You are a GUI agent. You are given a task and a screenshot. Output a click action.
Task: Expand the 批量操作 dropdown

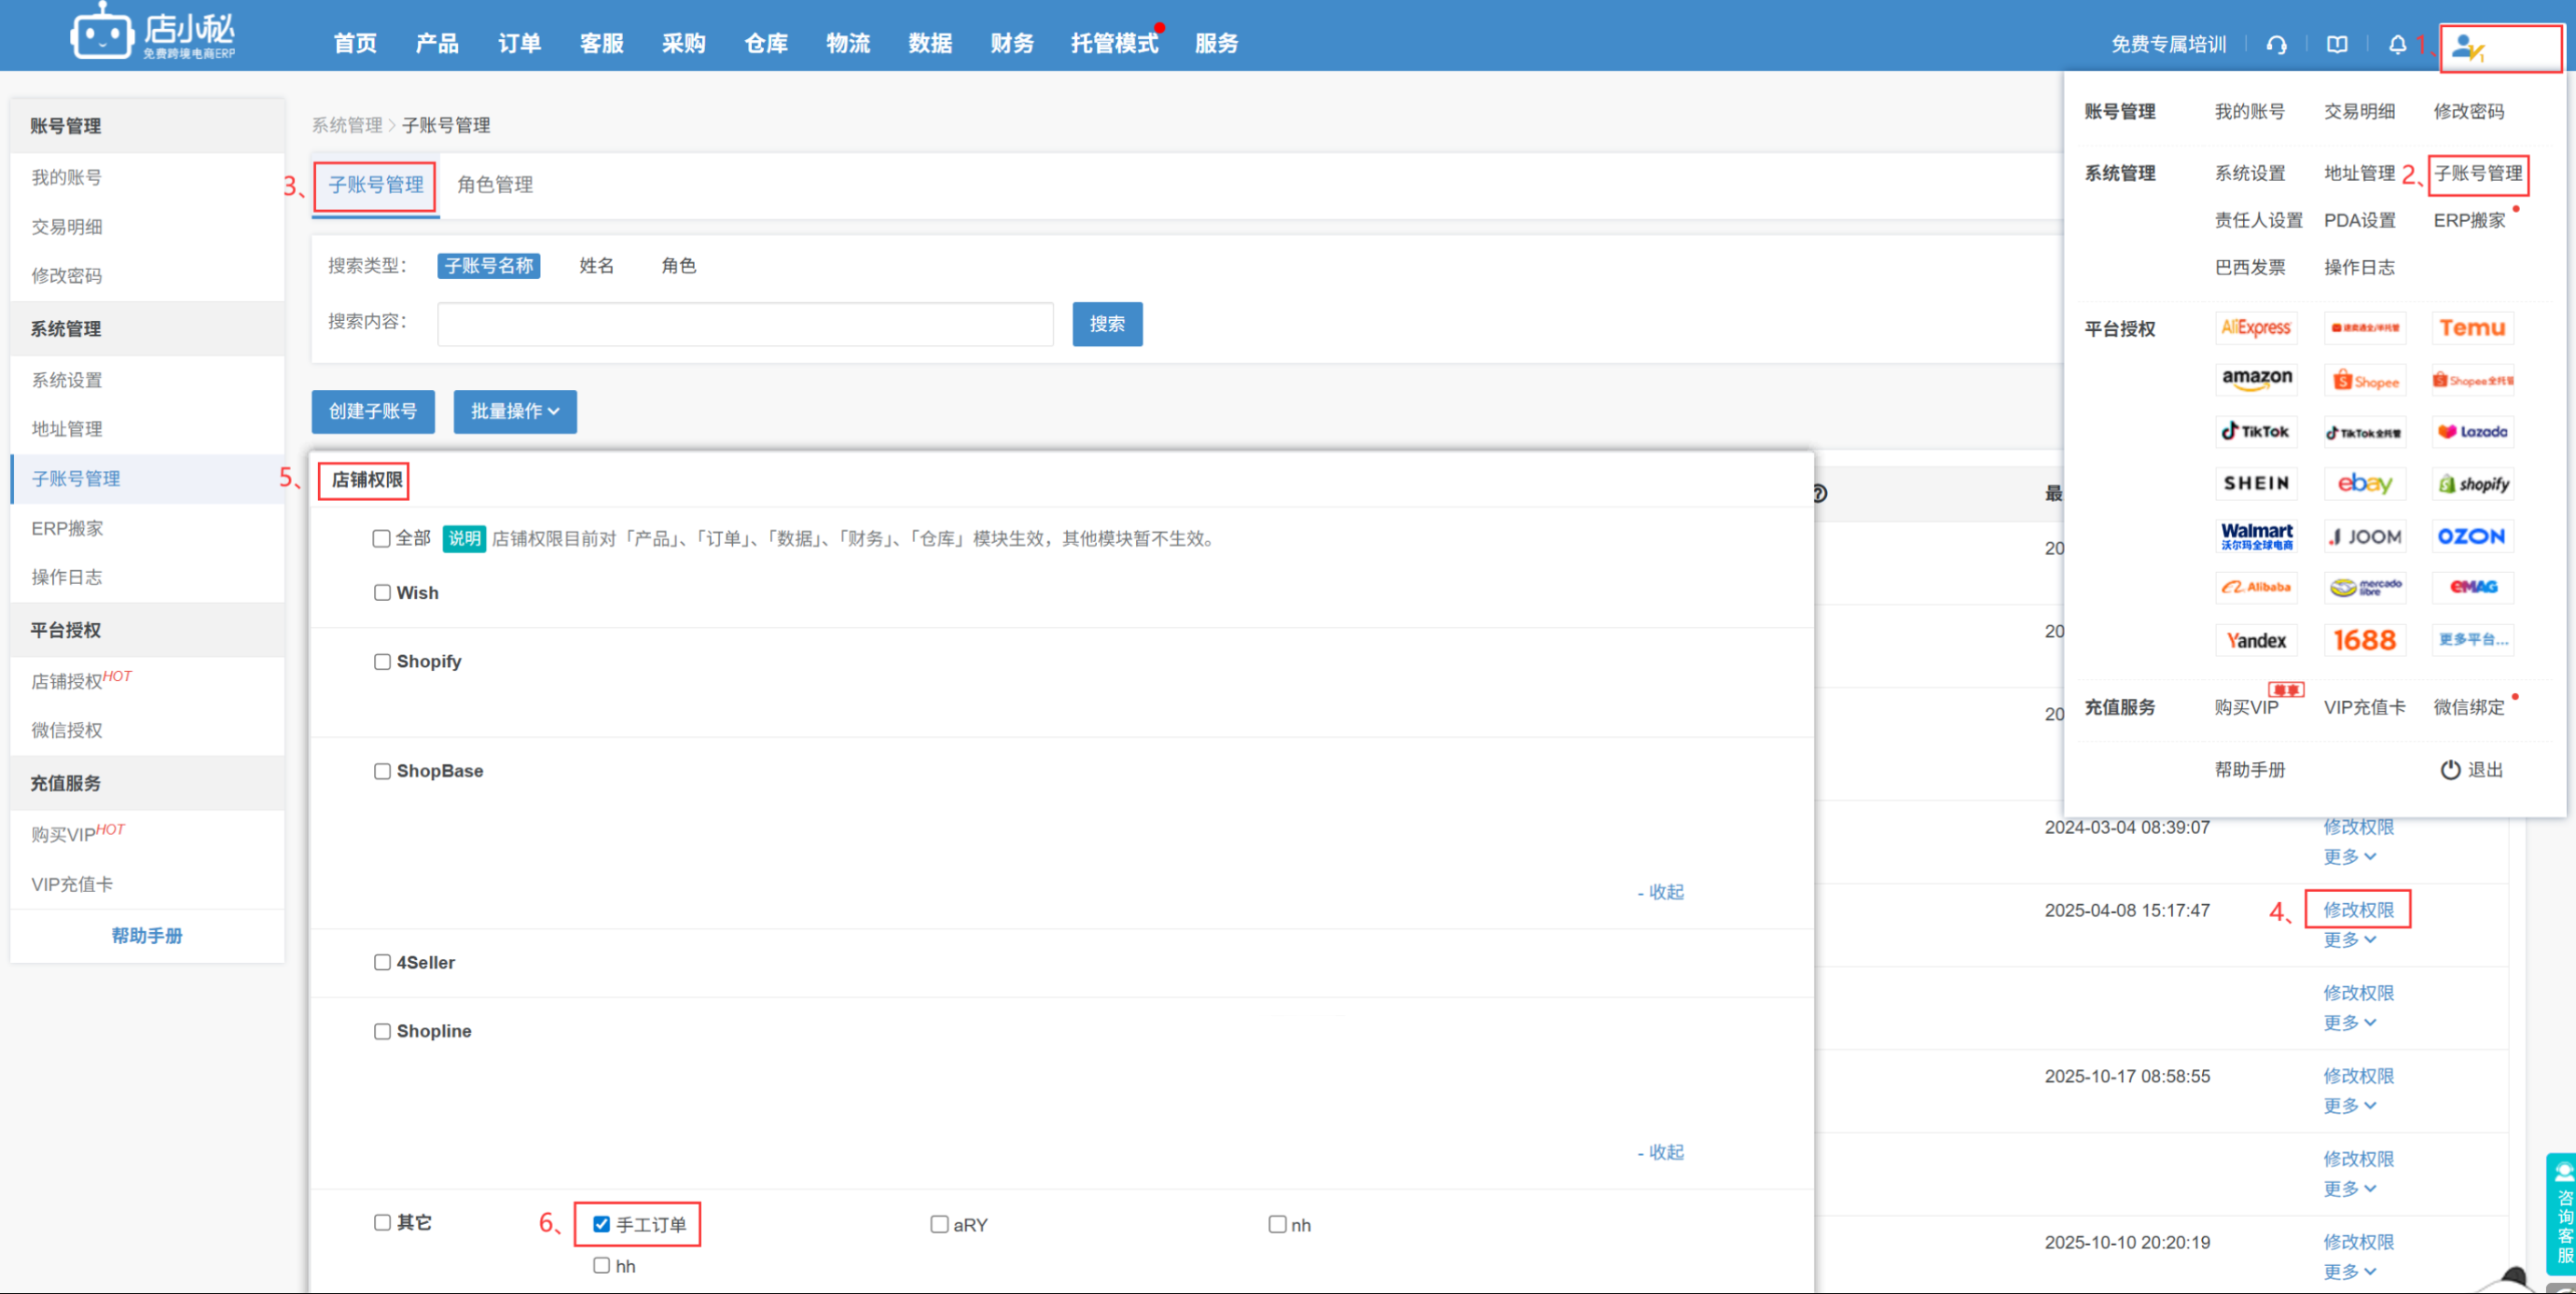click(514, 411)
